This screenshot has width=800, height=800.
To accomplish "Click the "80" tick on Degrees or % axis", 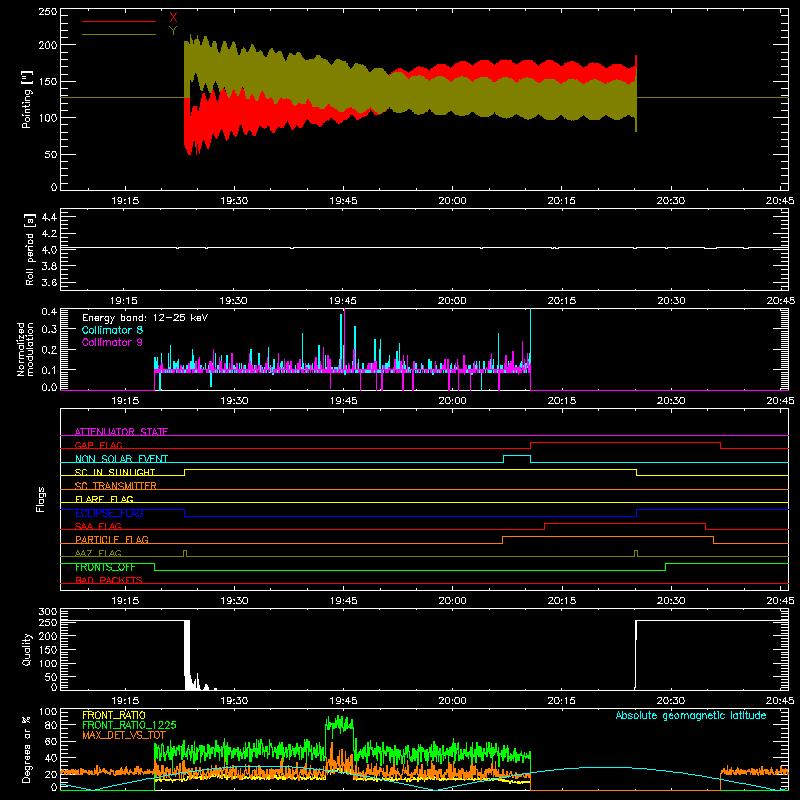I will coord(51,725).
